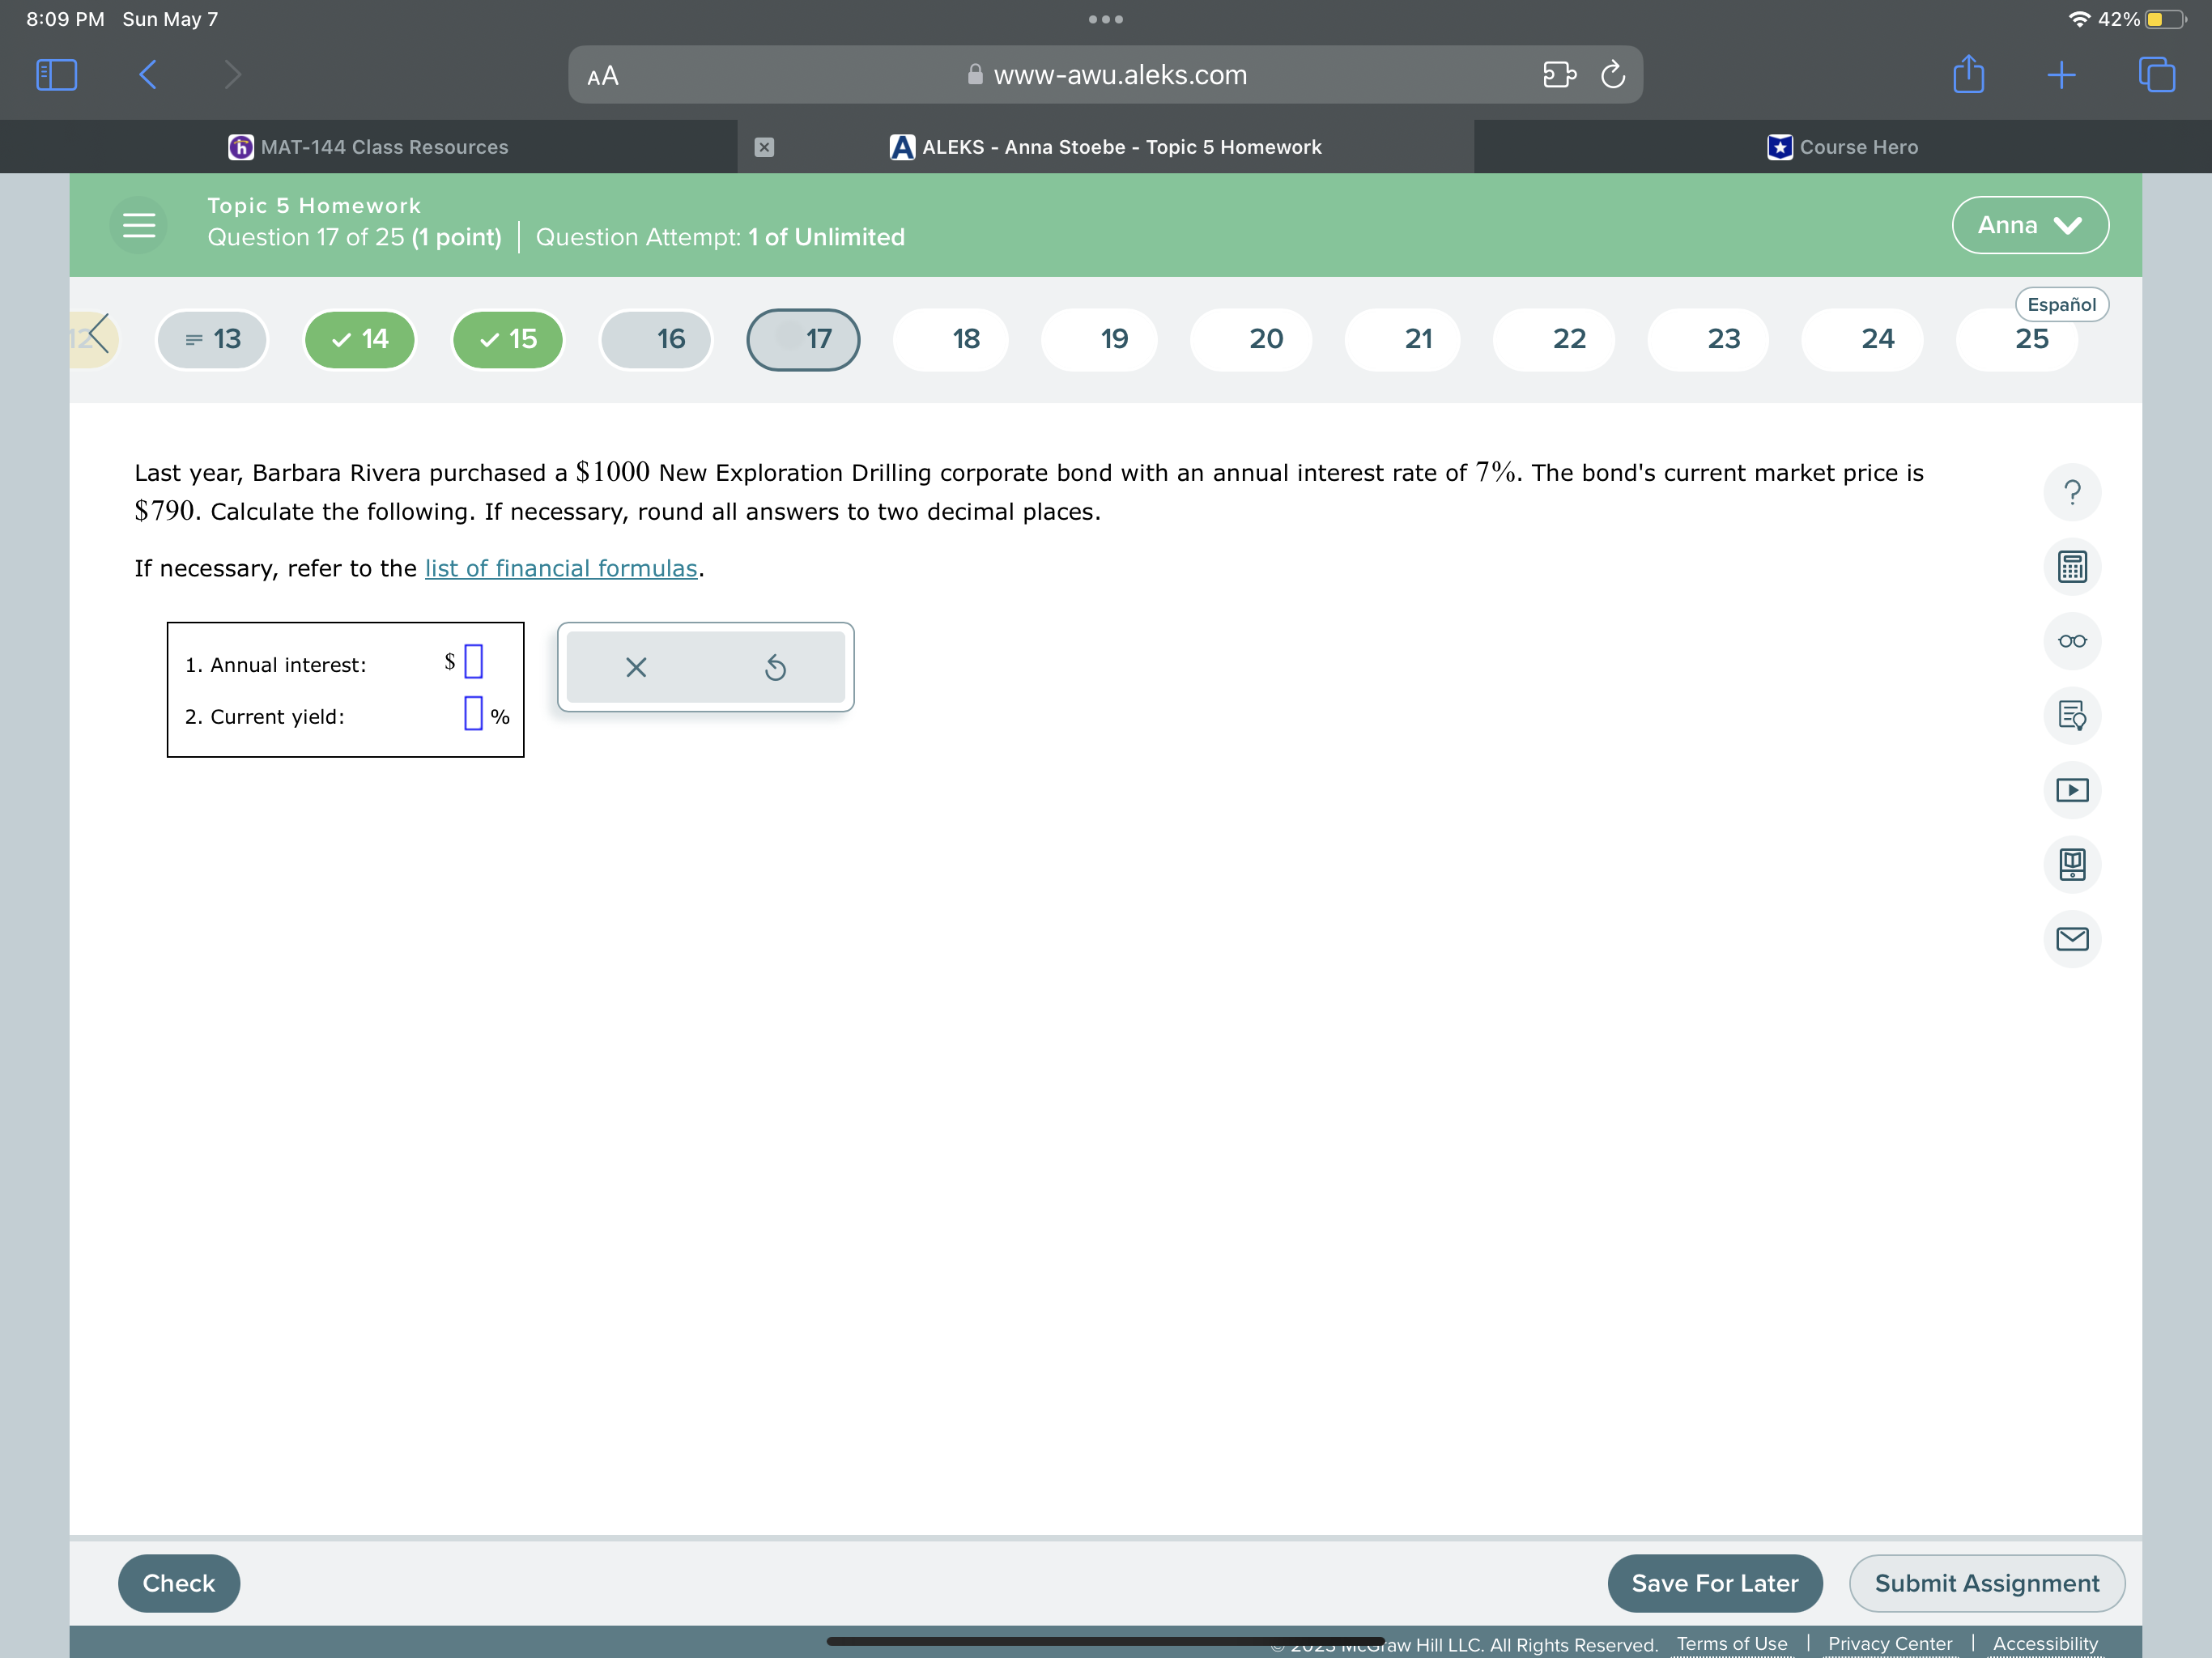Clear answer with the X button

pos(636,667)
